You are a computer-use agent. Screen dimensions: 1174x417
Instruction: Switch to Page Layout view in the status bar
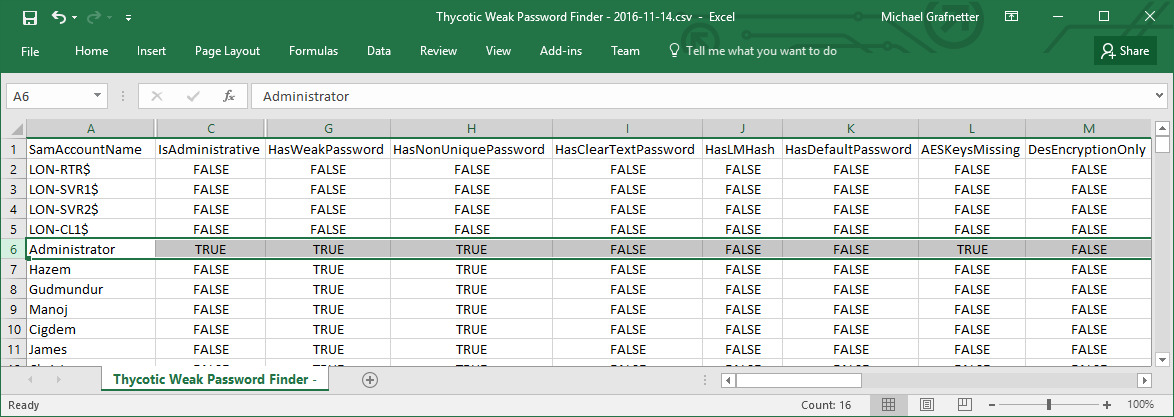[927, 405]
